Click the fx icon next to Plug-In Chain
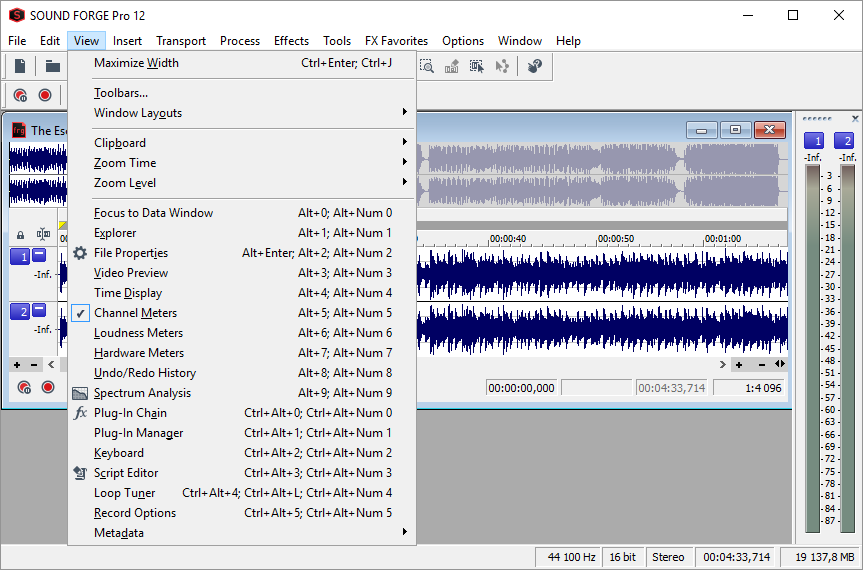Image resolution: width=863 pixels, height=570 pixels. pos(80,413)
